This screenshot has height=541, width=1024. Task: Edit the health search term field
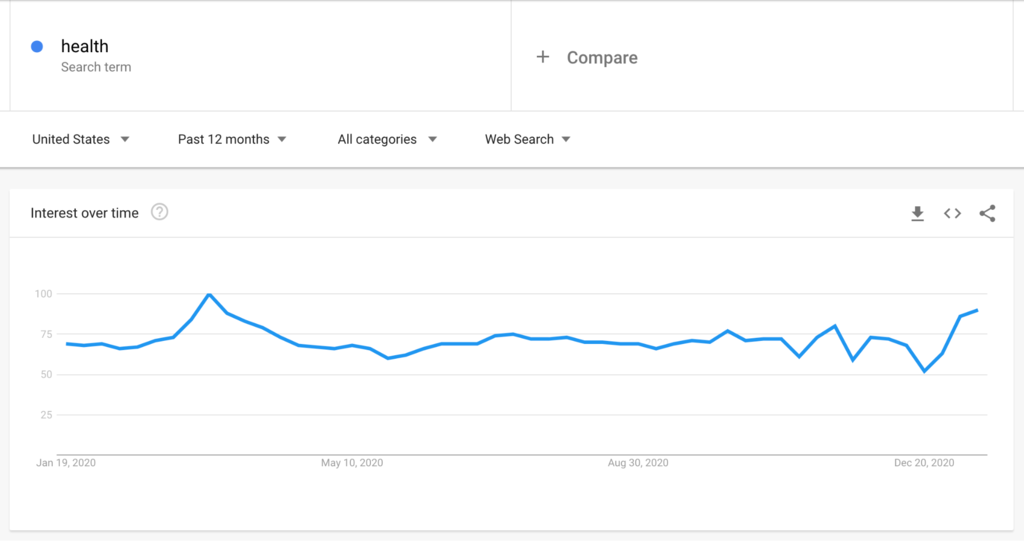85,46
